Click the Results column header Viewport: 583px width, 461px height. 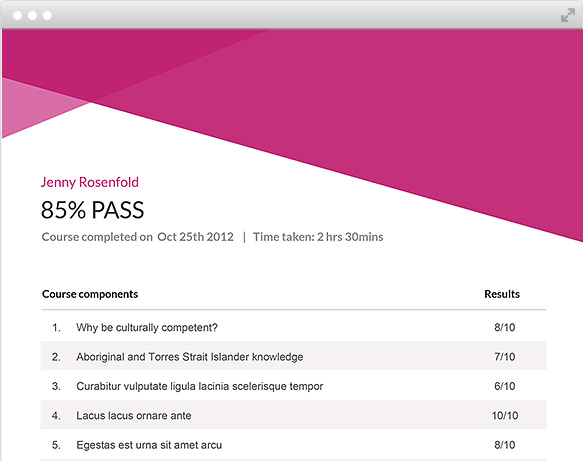click(502, 294)
